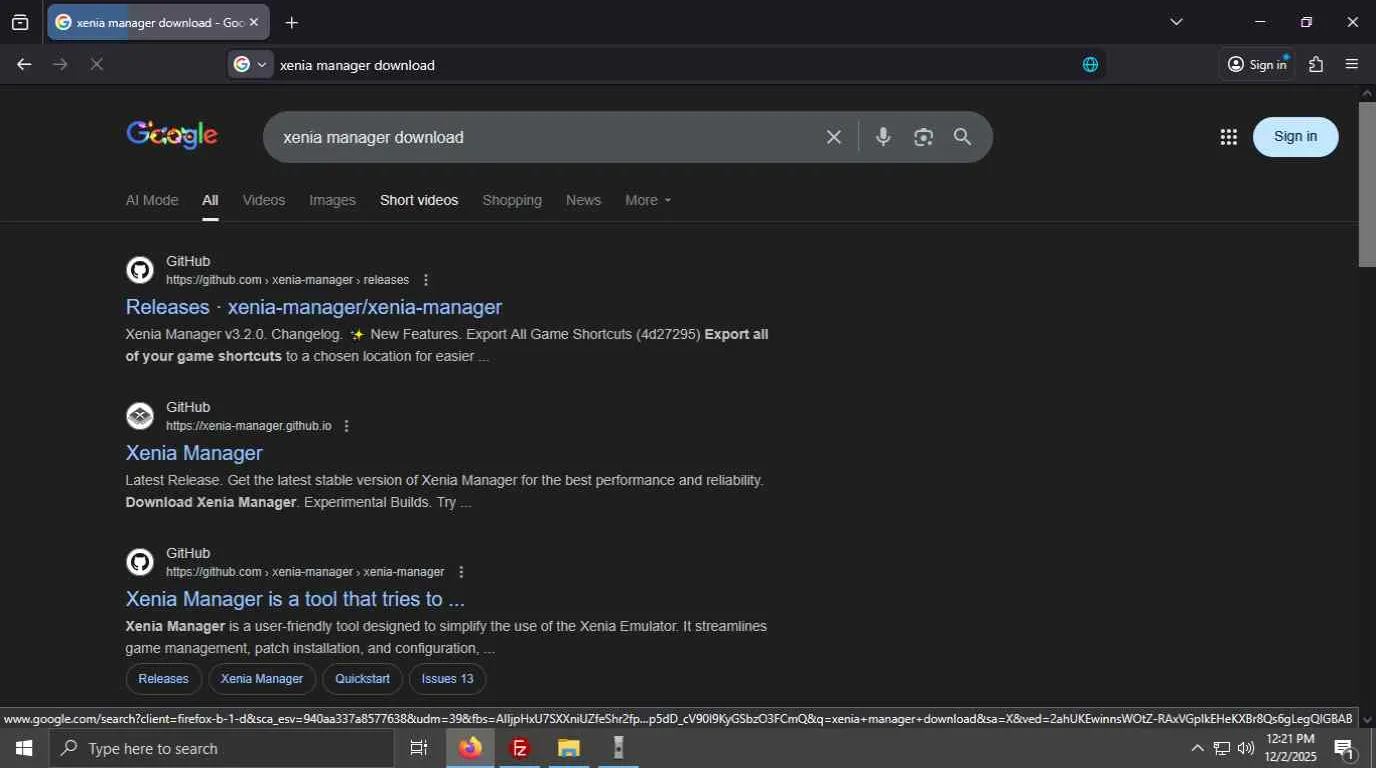This screenshot has height=768, width=1376.
Task: Open the taskbar clock and calendar
Action: [x=1290, y=748]
